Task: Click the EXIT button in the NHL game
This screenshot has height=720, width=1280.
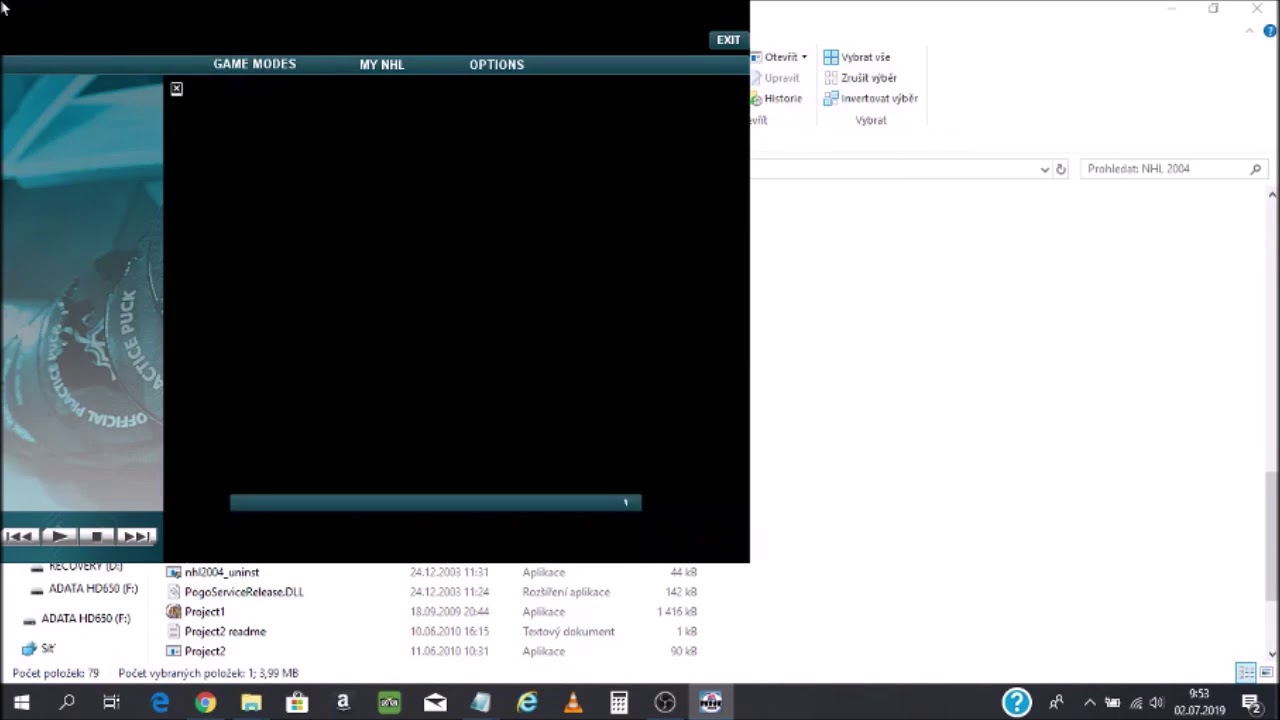Action: click(728, 40)
